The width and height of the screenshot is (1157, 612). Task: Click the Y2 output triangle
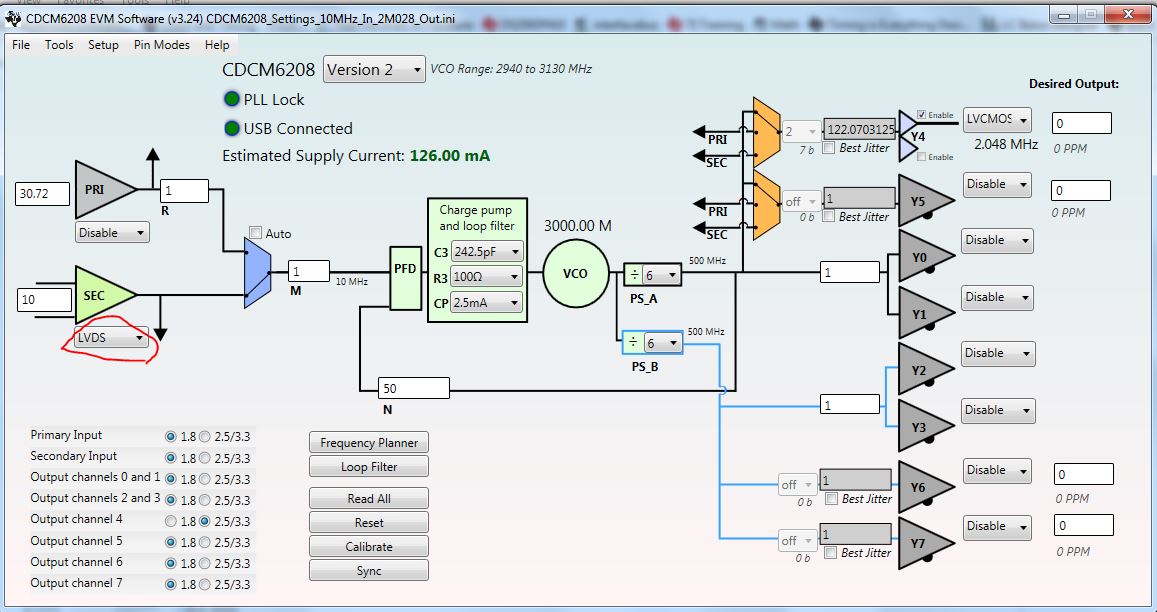pyautogui.click(x=925, y=368)
